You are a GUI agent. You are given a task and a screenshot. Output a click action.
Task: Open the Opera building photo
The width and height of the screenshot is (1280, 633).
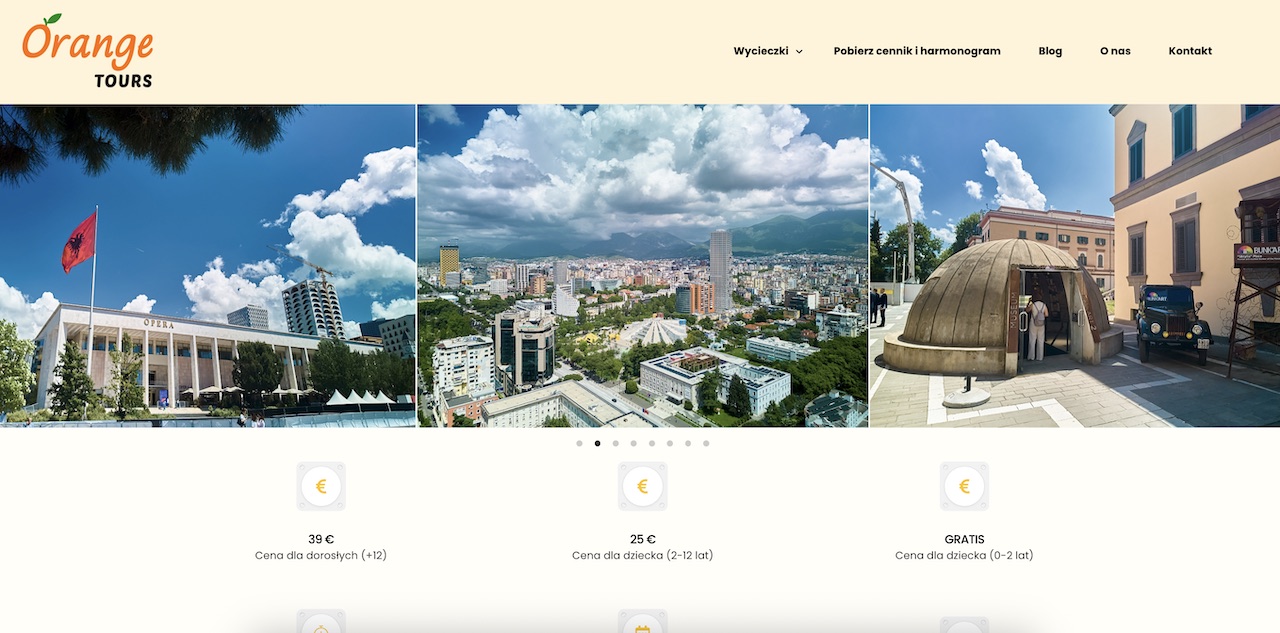coord(208,266)
